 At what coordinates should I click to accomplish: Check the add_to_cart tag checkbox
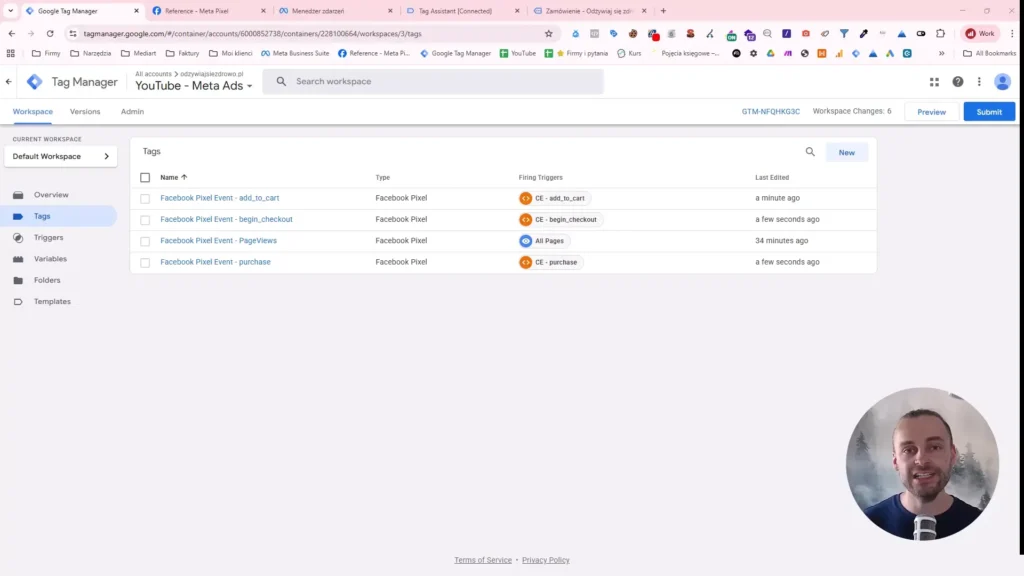(145, 199)
